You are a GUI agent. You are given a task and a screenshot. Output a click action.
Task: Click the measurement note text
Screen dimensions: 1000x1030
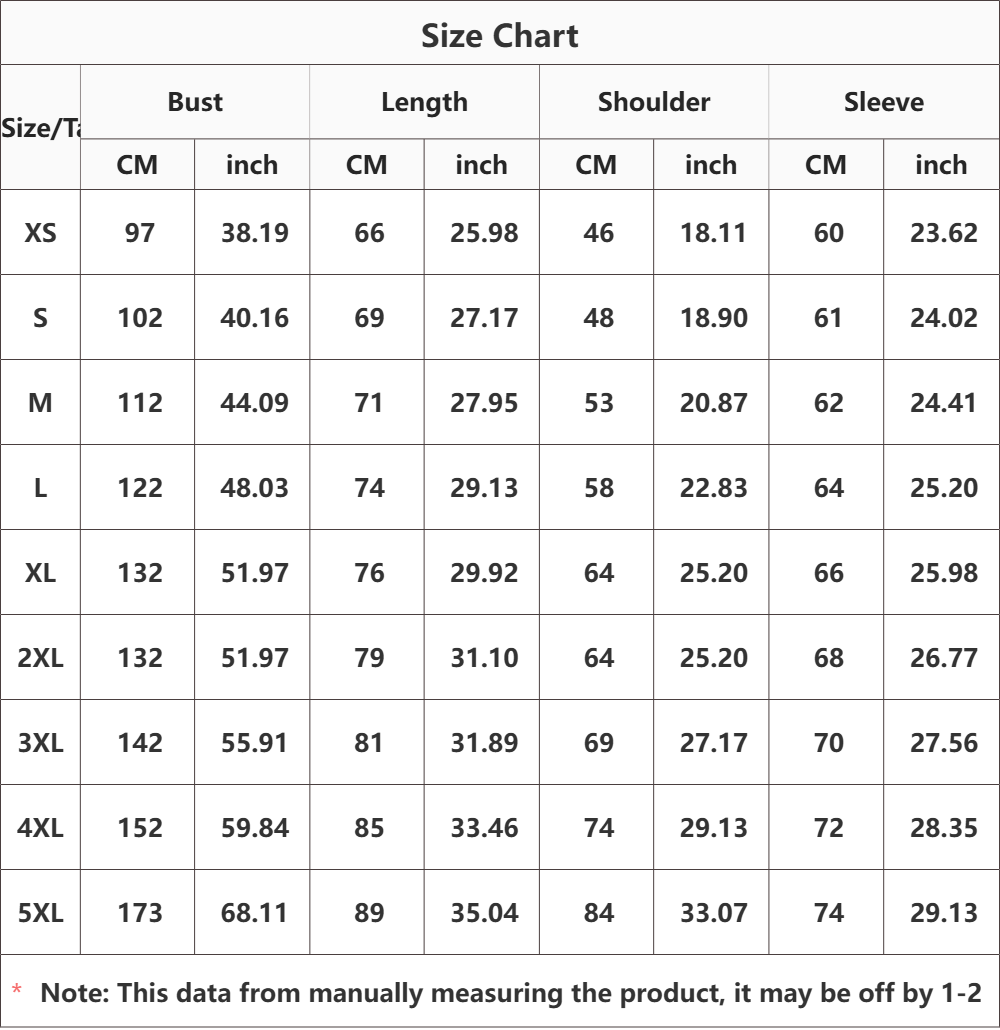[511, 993]
